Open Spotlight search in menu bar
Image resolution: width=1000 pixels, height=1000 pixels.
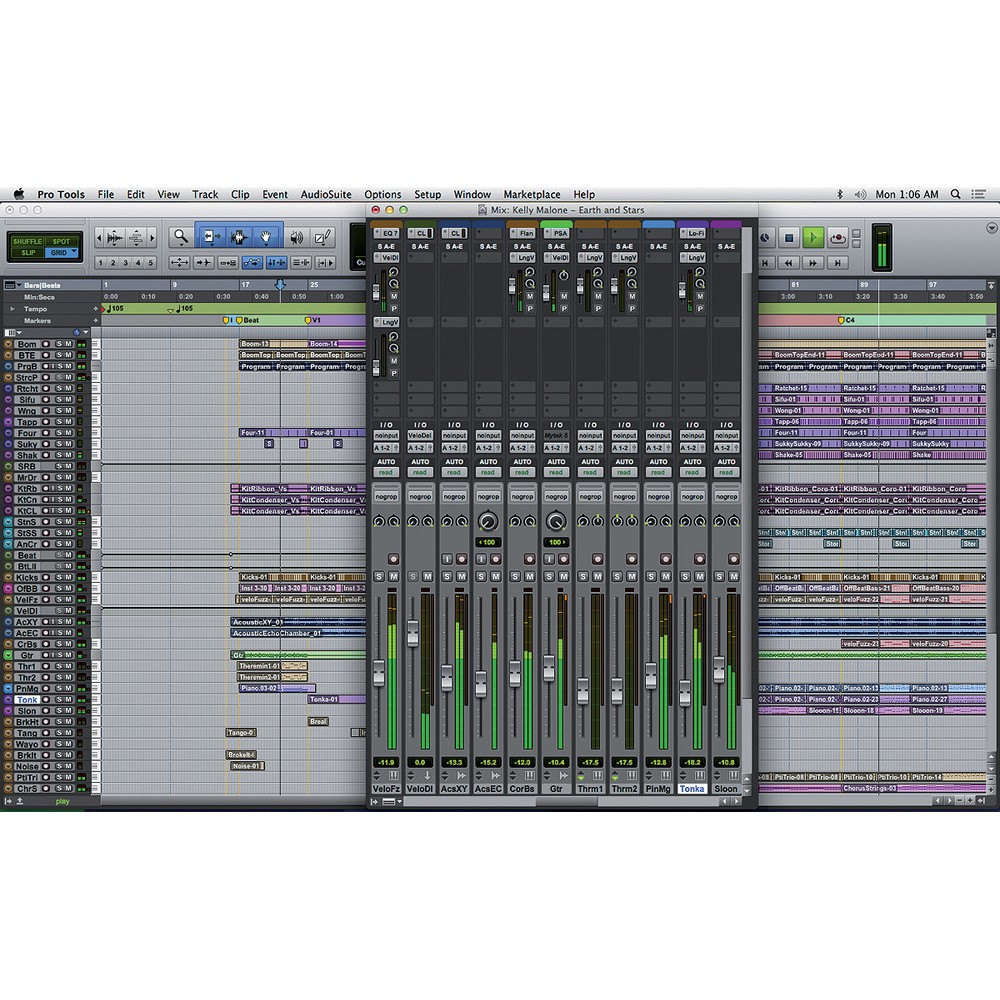point(955,194)
